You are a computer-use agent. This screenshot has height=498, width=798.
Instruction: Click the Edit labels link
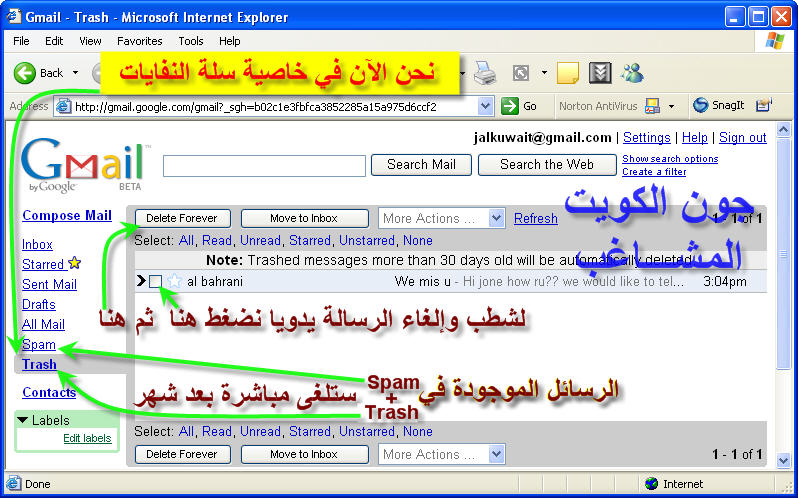(87, 438)
